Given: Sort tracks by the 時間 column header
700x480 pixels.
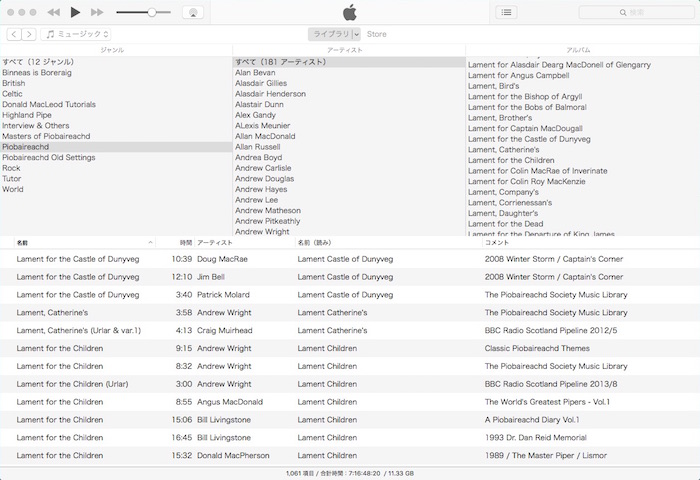Looking at the screenshot, I should [185, 242].
